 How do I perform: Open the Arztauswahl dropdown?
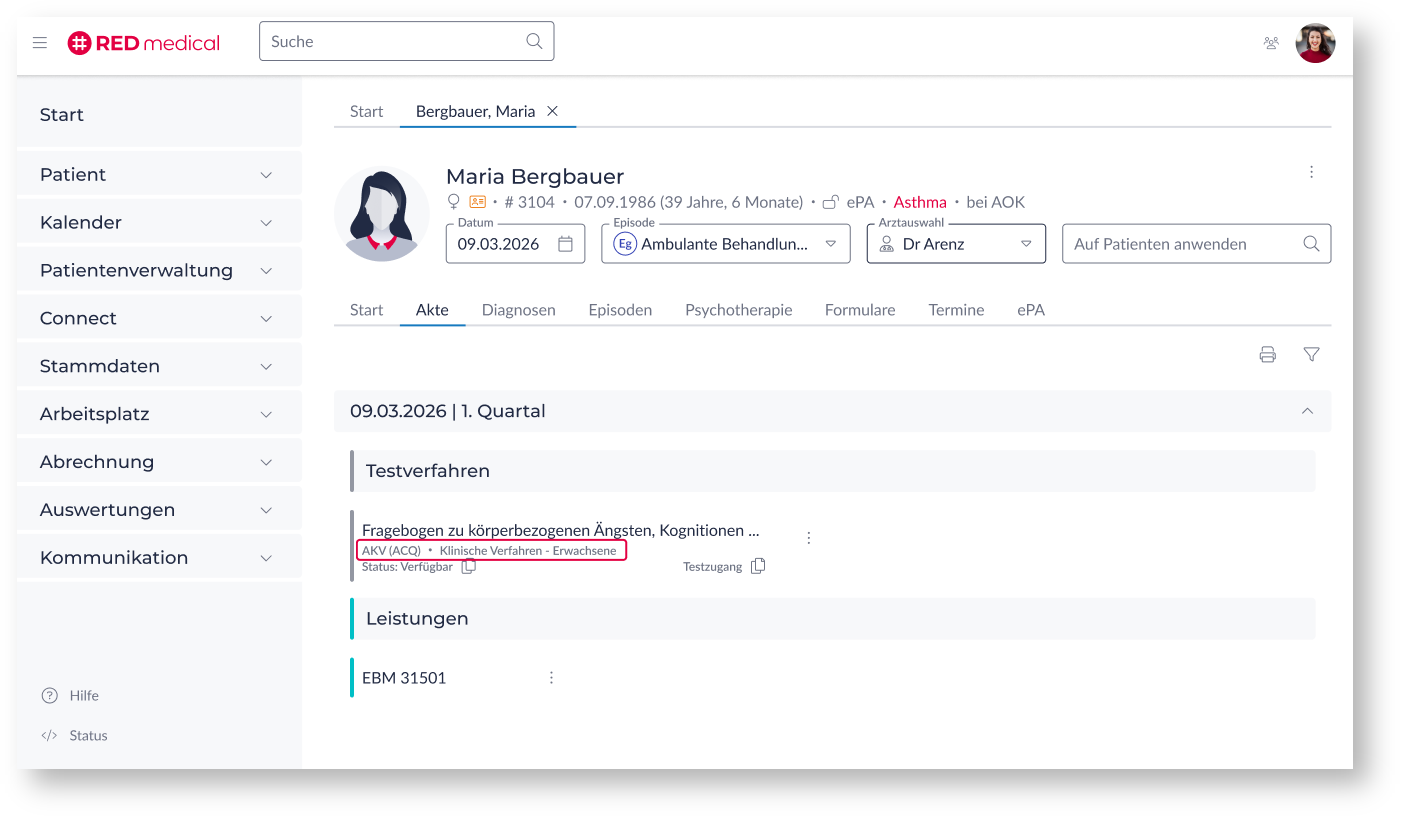coord(1025,244)
